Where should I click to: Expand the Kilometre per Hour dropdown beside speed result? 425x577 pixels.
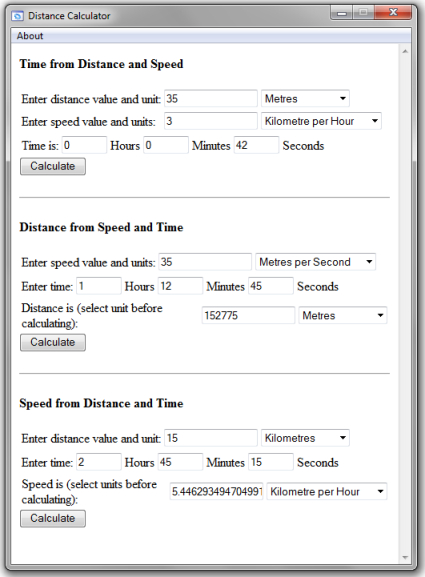[326, 491]
